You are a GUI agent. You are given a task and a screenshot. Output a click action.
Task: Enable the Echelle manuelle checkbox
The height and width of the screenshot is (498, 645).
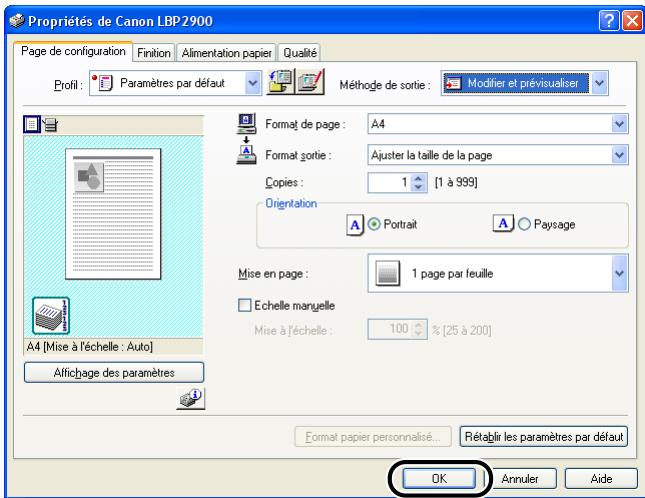click(245, 305)
